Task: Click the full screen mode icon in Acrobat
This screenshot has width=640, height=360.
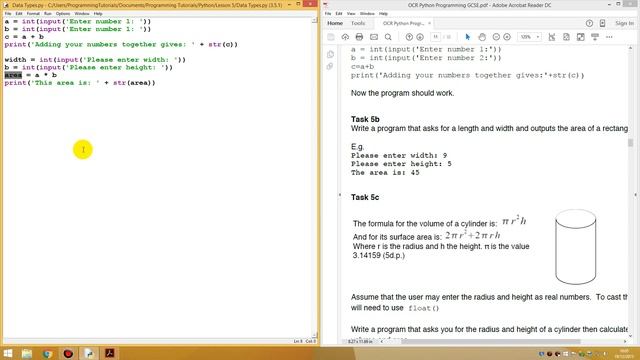Action: 581,37
